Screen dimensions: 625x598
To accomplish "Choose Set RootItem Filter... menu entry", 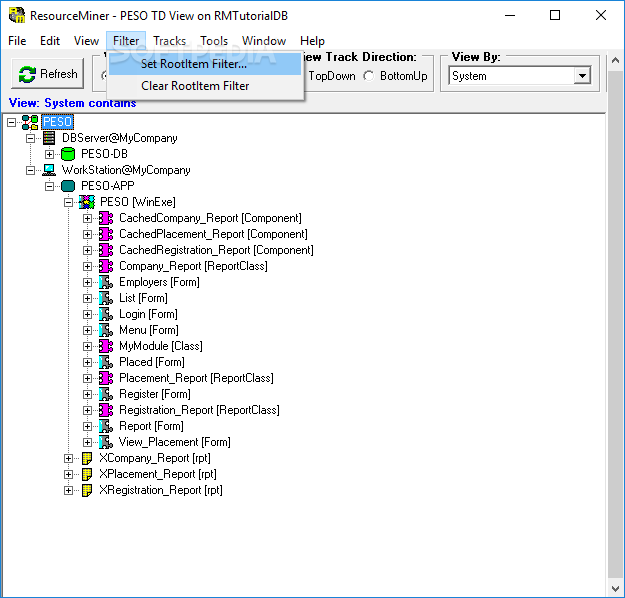I will click(x=205, y=64).
